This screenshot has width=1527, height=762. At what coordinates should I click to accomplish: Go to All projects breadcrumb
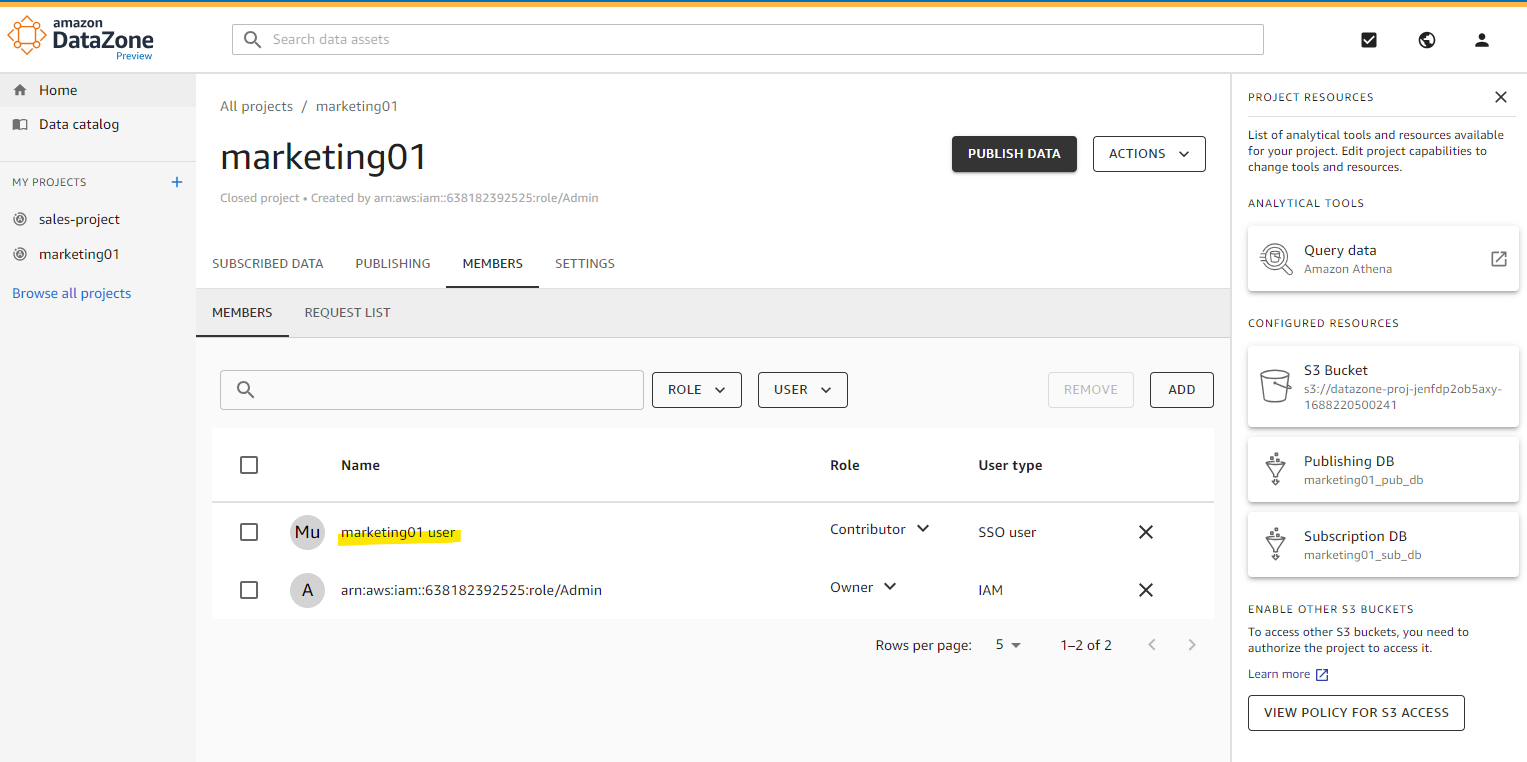click(x=257, y=106)
